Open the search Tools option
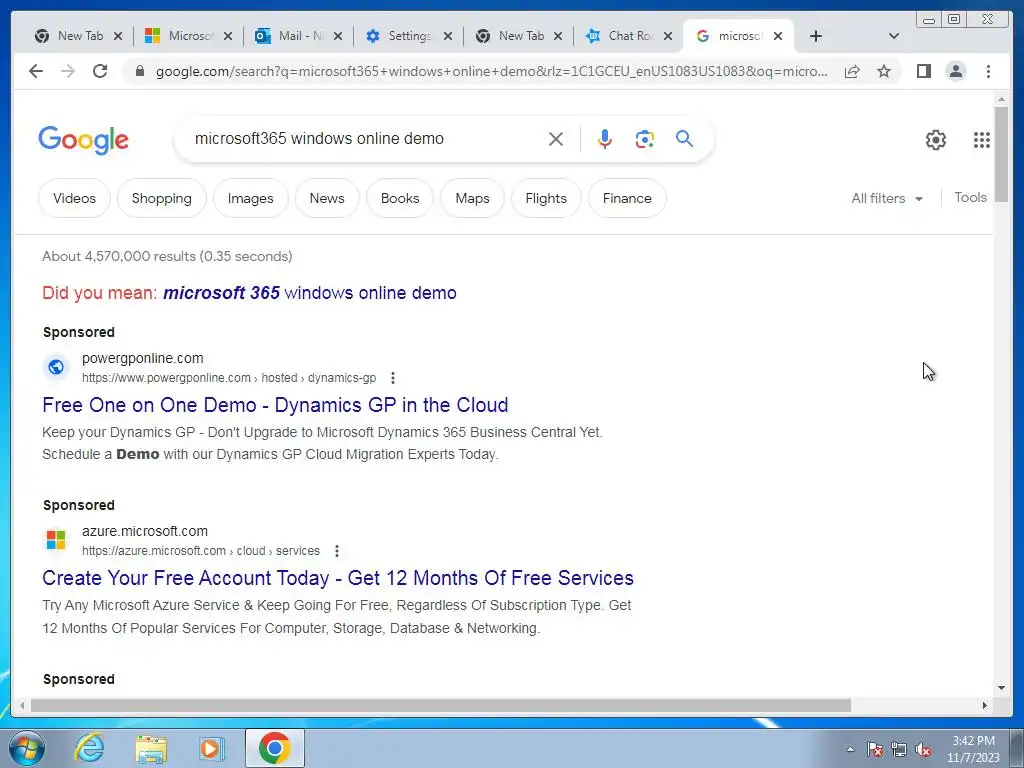 970,197
